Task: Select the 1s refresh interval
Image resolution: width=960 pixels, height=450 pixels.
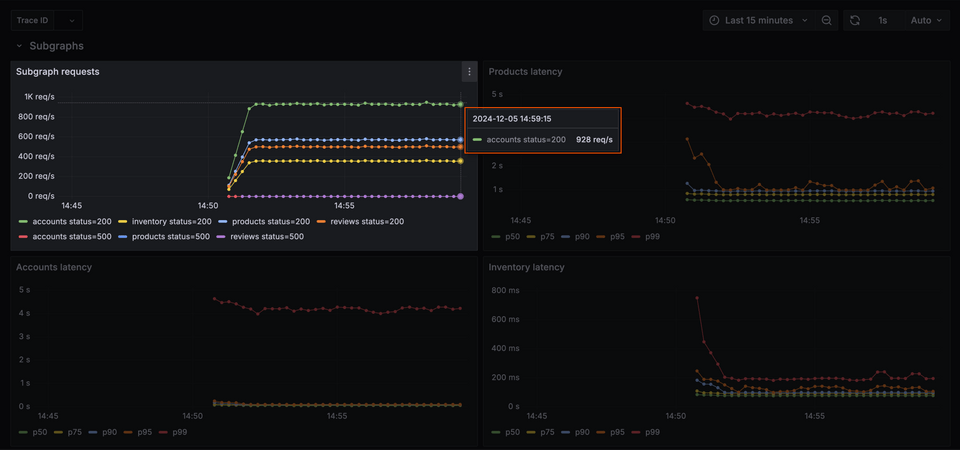Action: click(882, 21)
